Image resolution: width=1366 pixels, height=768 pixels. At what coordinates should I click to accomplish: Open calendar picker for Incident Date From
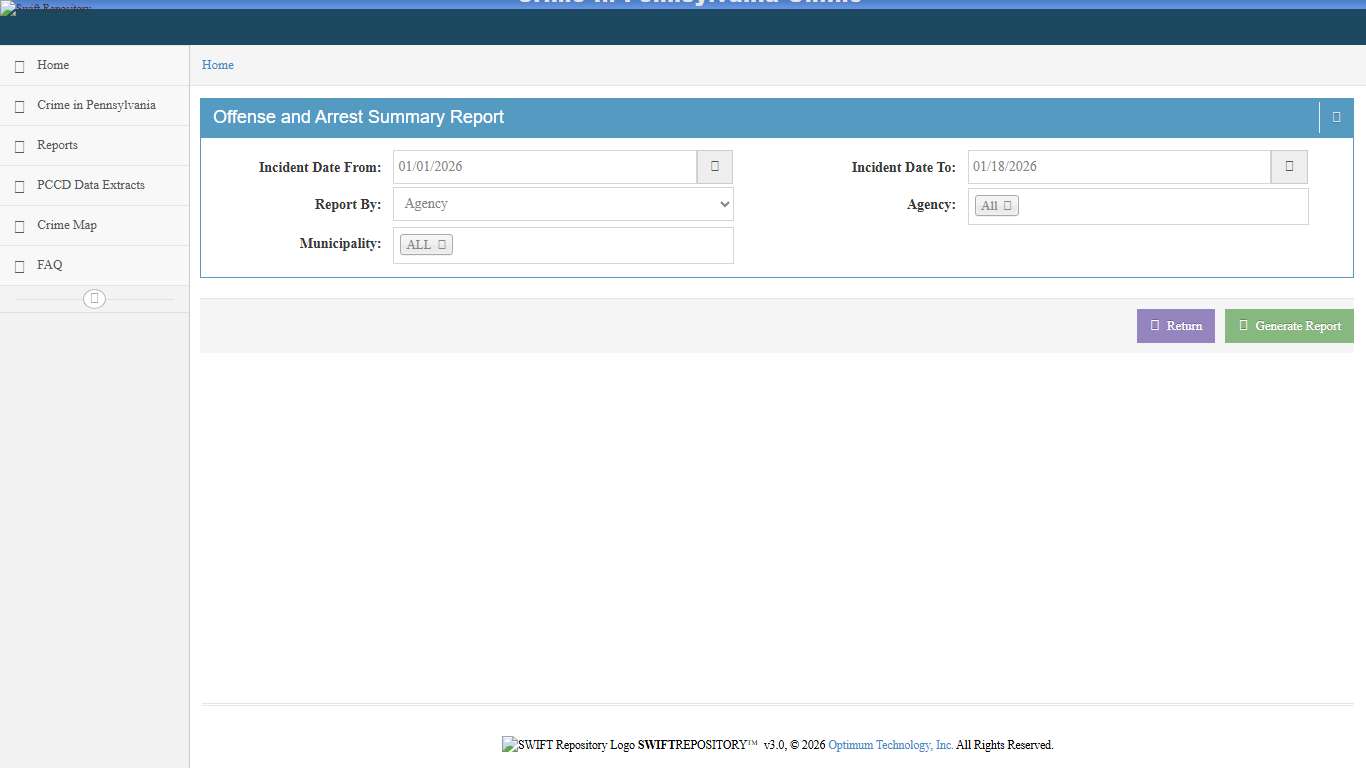point(714,167)
